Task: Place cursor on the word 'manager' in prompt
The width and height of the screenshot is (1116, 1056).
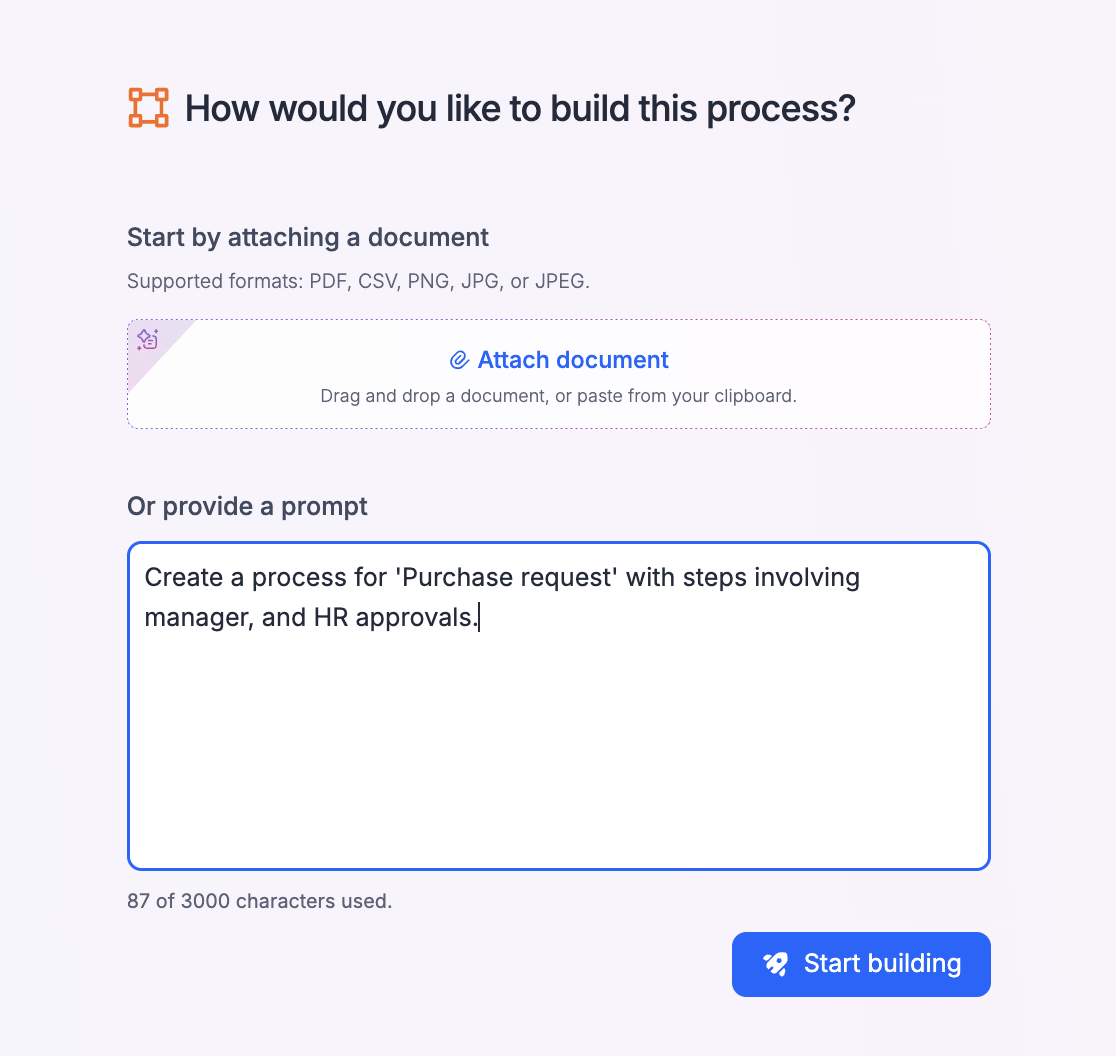Action: coord(196,618)
